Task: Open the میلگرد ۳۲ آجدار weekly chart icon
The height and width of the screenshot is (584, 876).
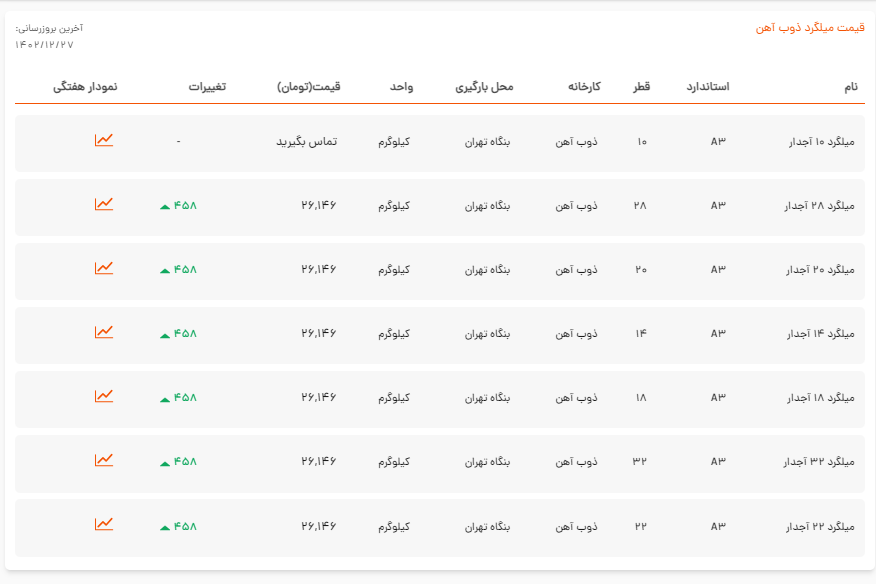Action: click(x=104, y=460)
